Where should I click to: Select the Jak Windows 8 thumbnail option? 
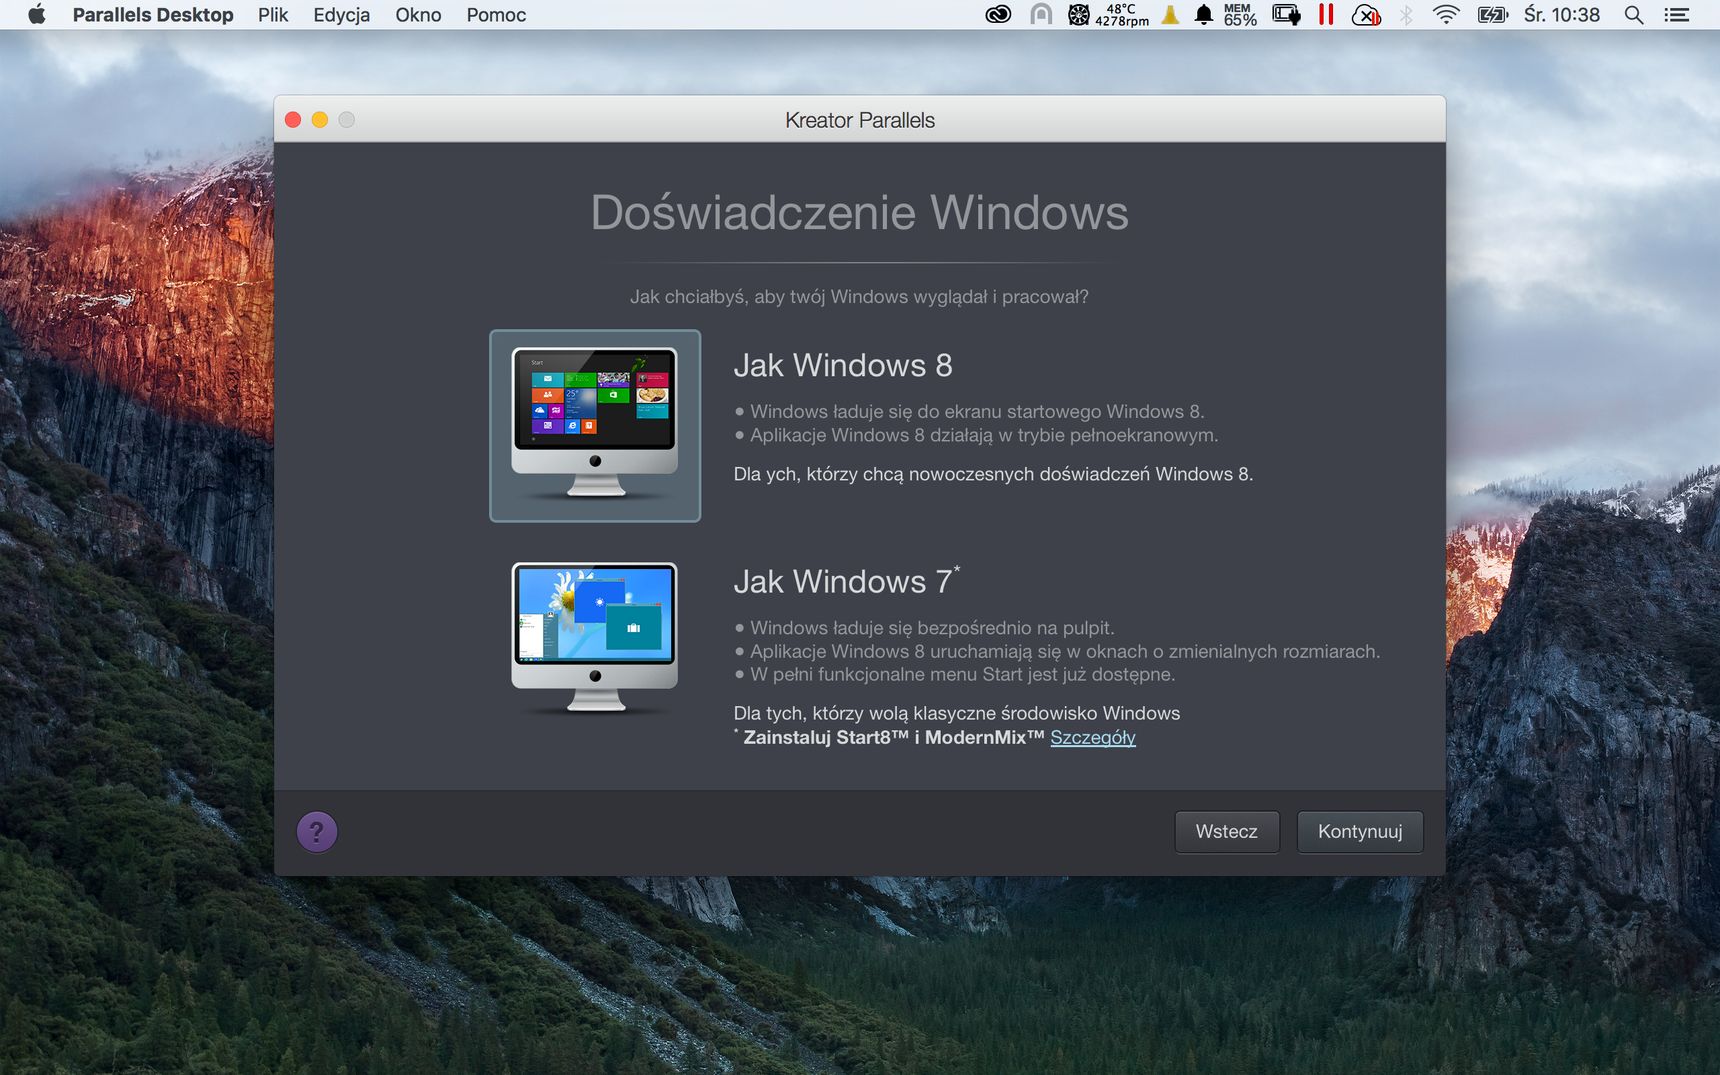pyautogui.click(x=595, y=426)
